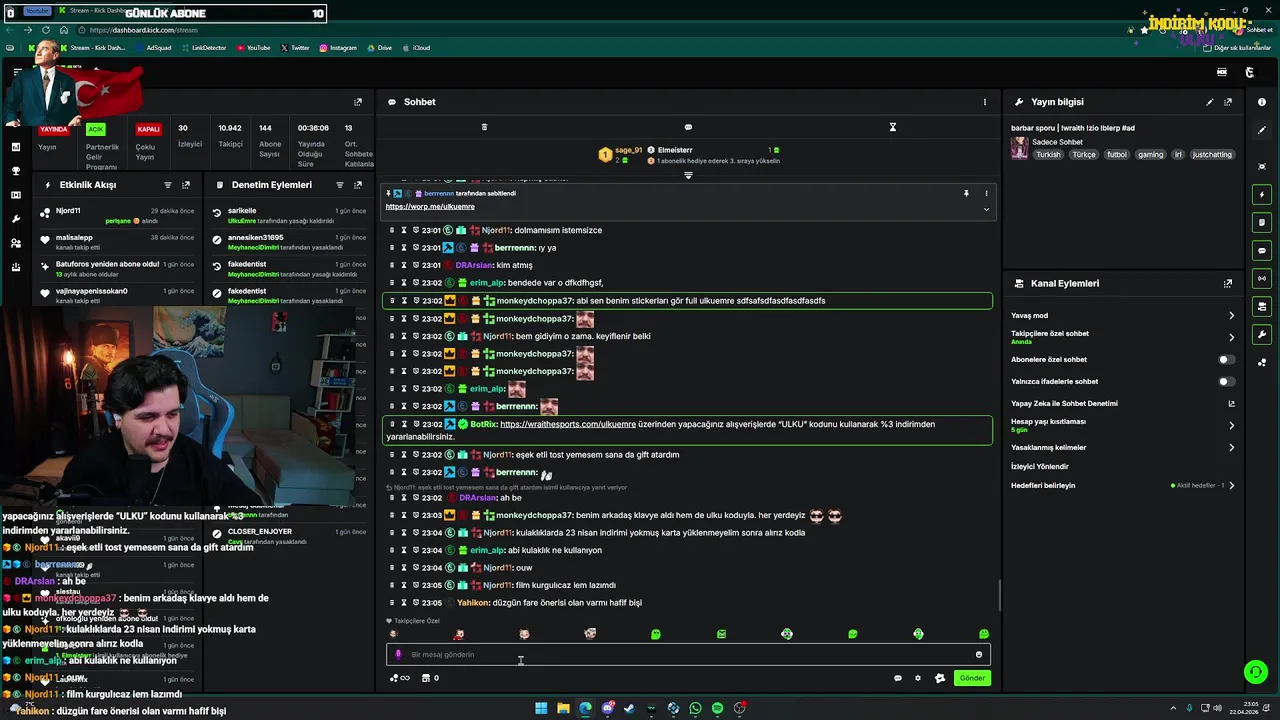Open Sohbet panel three-dot menu
1280x720 pixels.
coord(984,102)
